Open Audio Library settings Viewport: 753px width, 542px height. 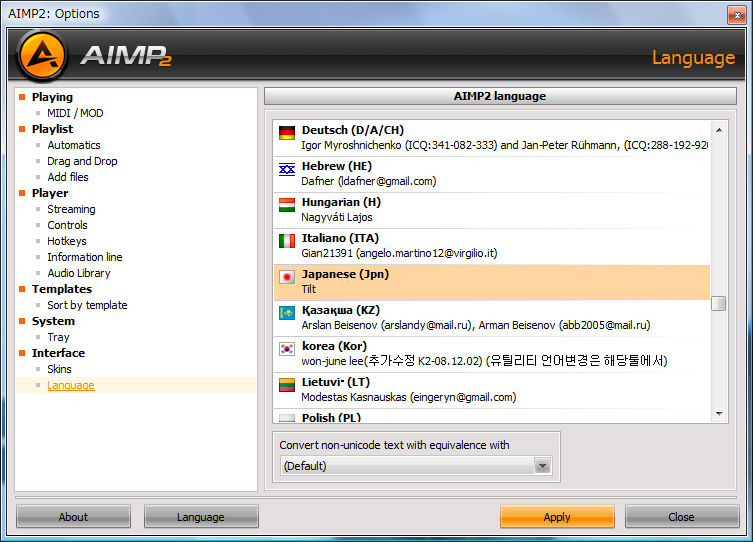coord(79,273)
